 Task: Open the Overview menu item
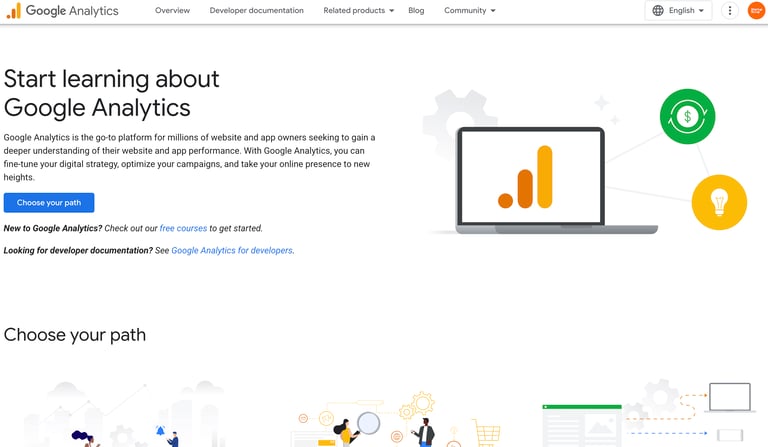pyautogui.click(x=172, y=10)
